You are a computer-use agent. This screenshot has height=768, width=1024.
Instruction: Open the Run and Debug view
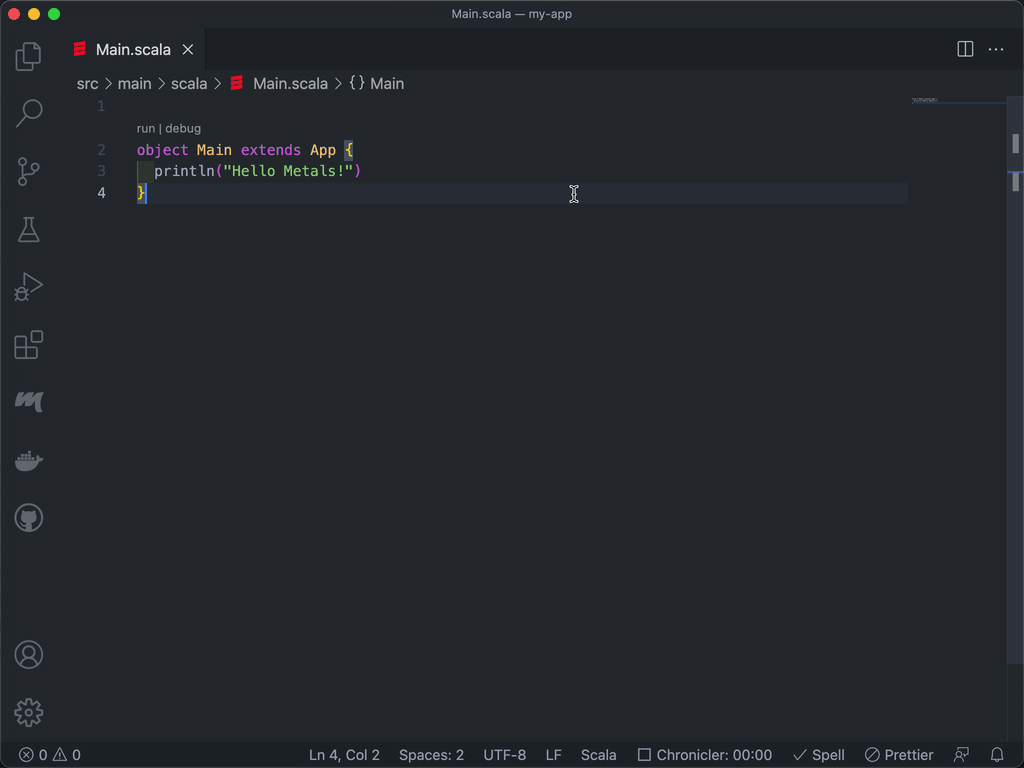[x=28, y=287]
